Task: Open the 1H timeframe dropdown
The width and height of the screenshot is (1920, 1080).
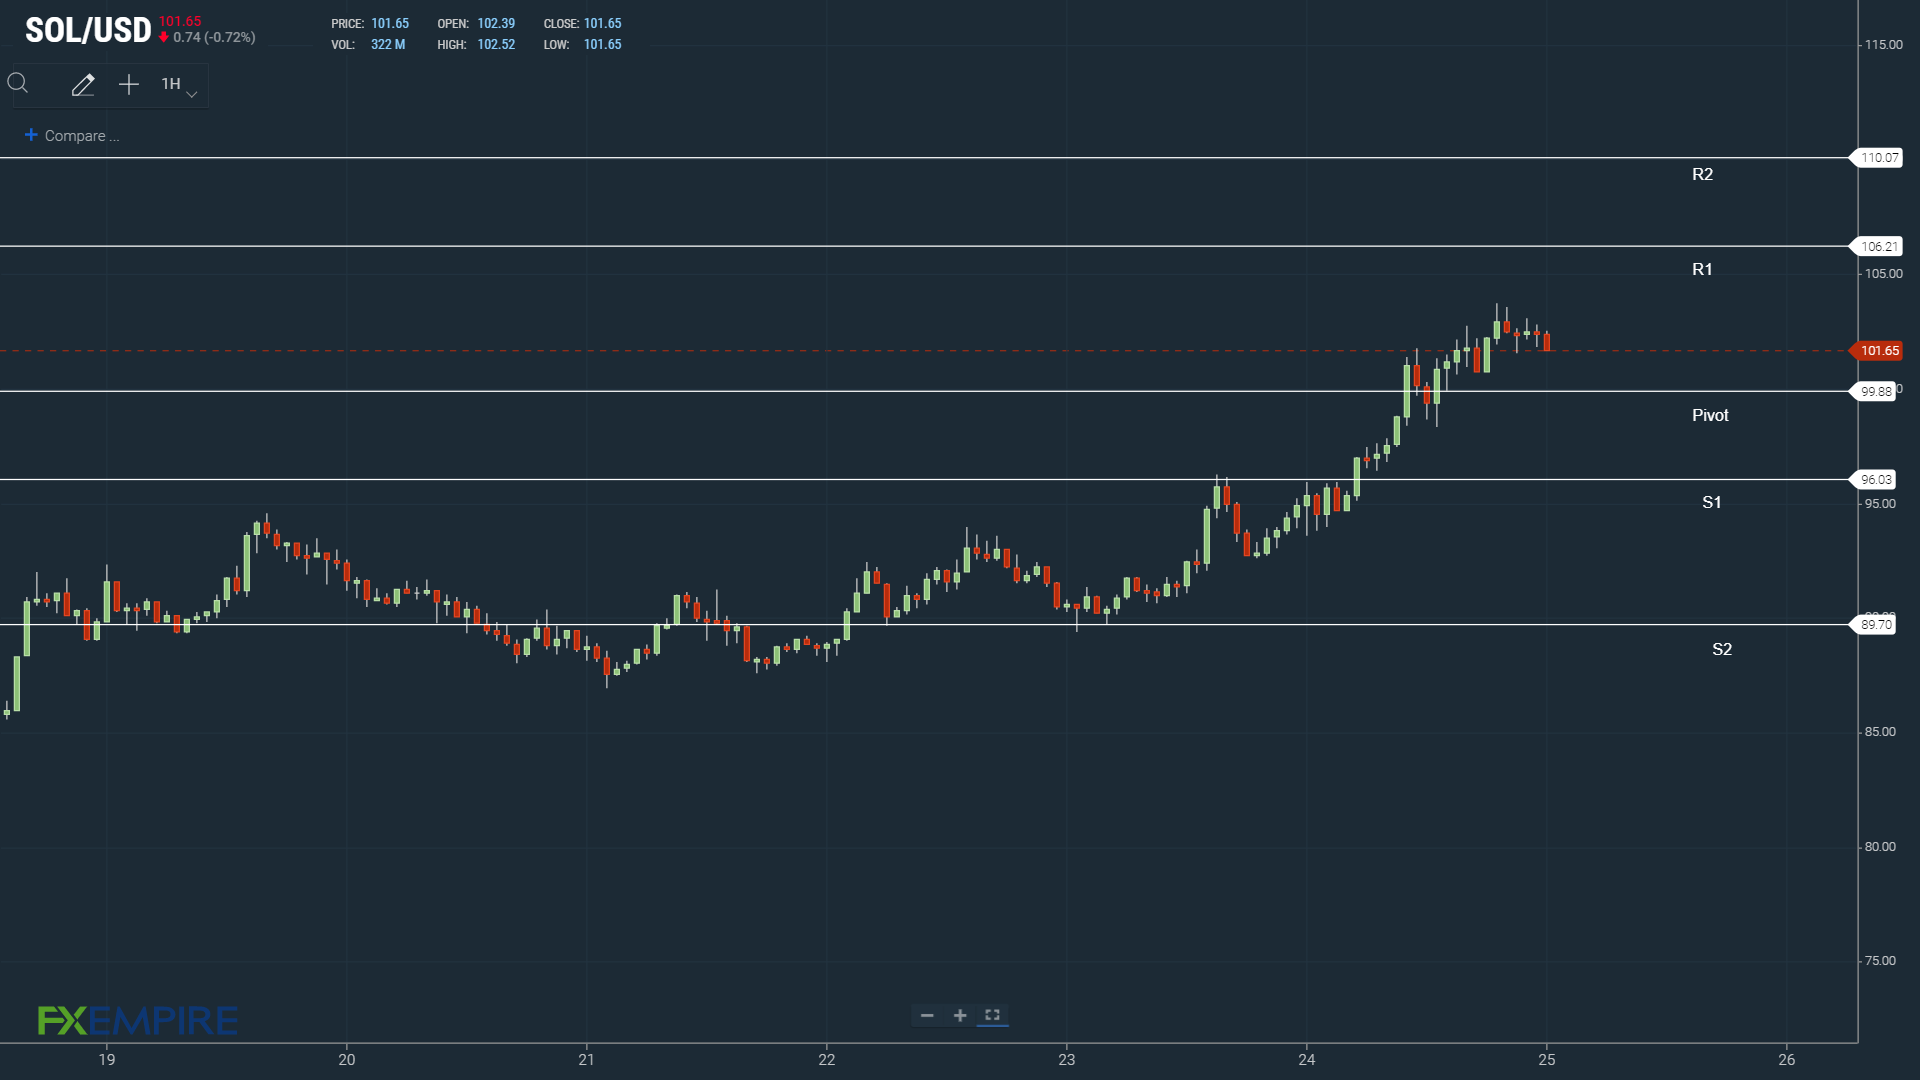Action: point(179,85)
